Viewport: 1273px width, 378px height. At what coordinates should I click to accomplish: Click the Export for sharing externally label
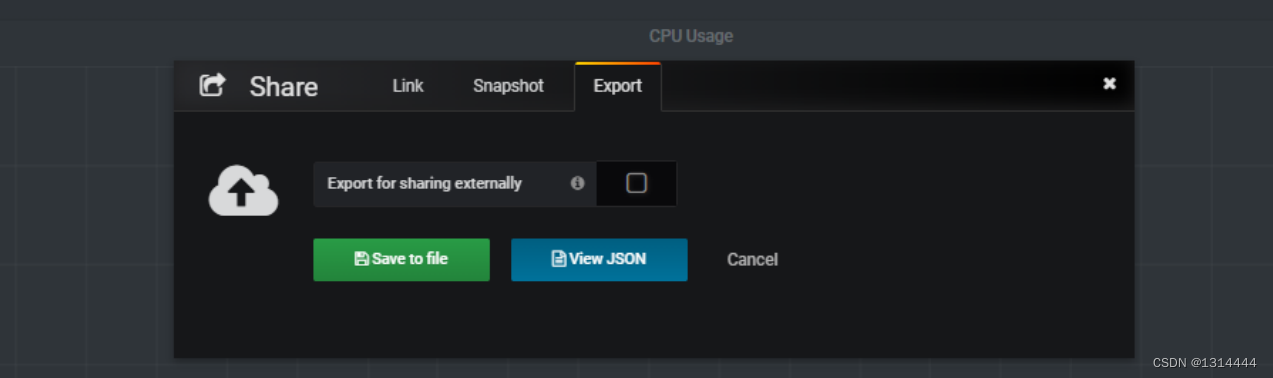(424, 183)
